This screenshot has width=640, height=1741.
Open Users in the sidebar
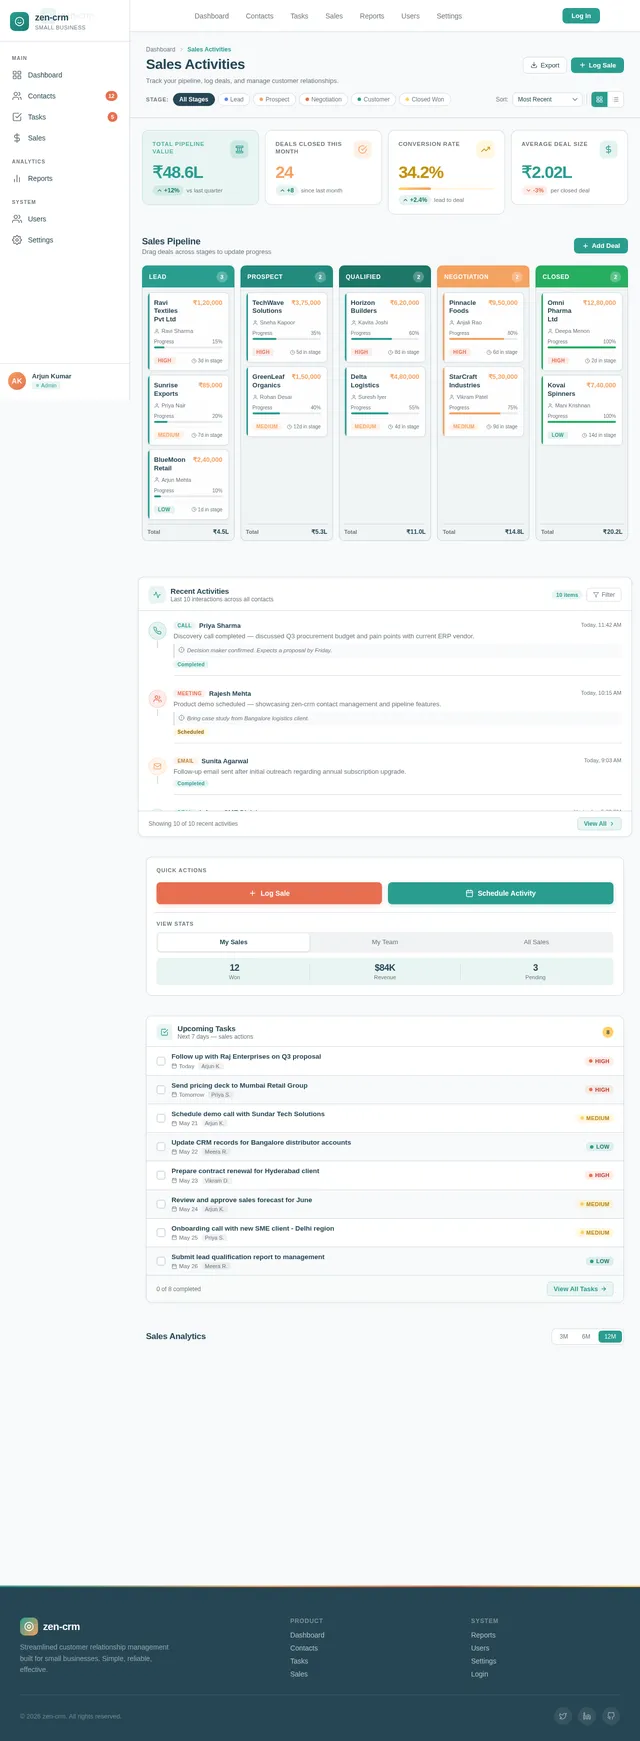[x=65, y=219]
